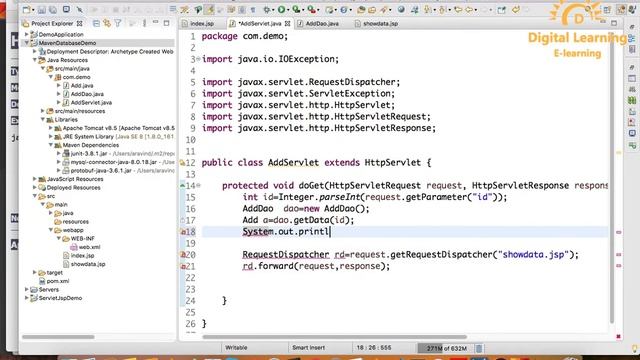The width and height of the screenshot is (640, 360).
Task: Close the AddServlet.java editor tab
Action: (x=287, y=24)
